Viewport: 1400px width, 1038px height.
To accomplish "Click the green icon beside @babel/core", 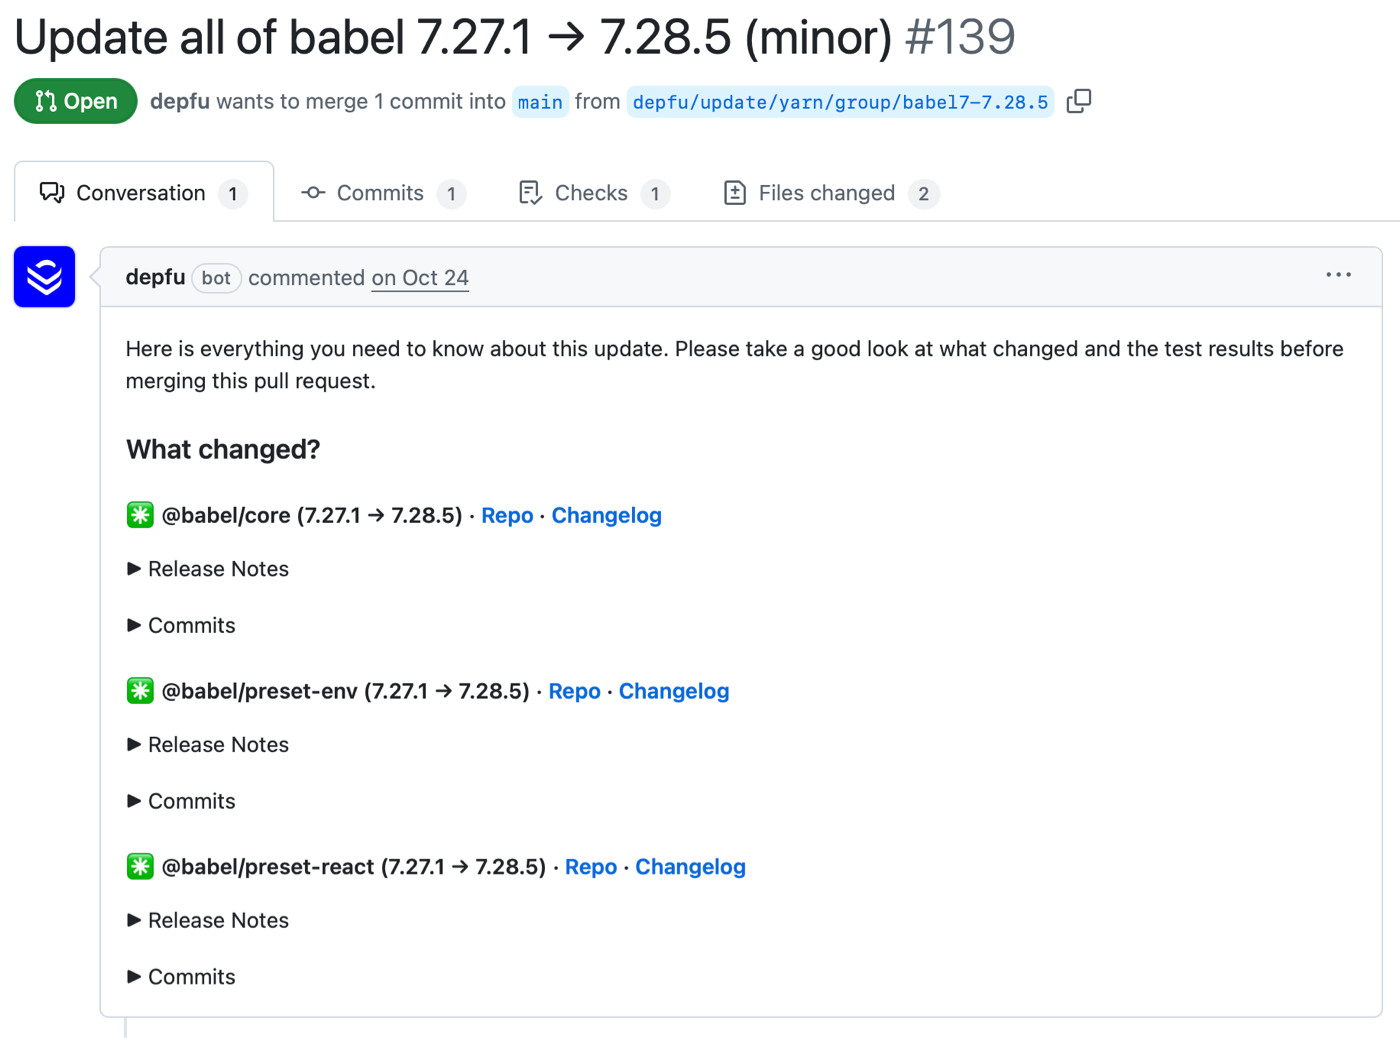I will (140, 515).
